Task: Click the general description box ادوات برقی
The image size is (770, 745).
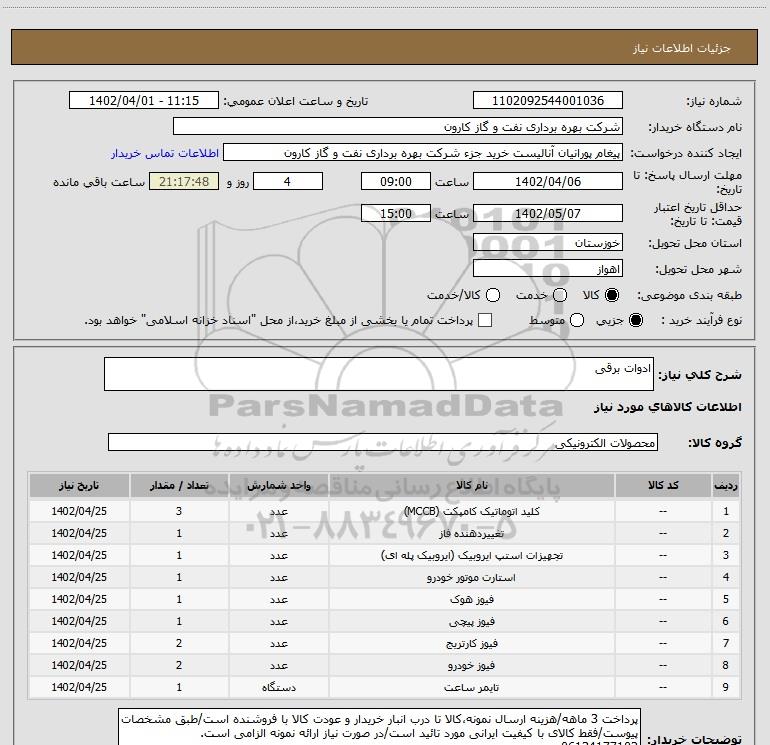Action: [x=379, y=374]
